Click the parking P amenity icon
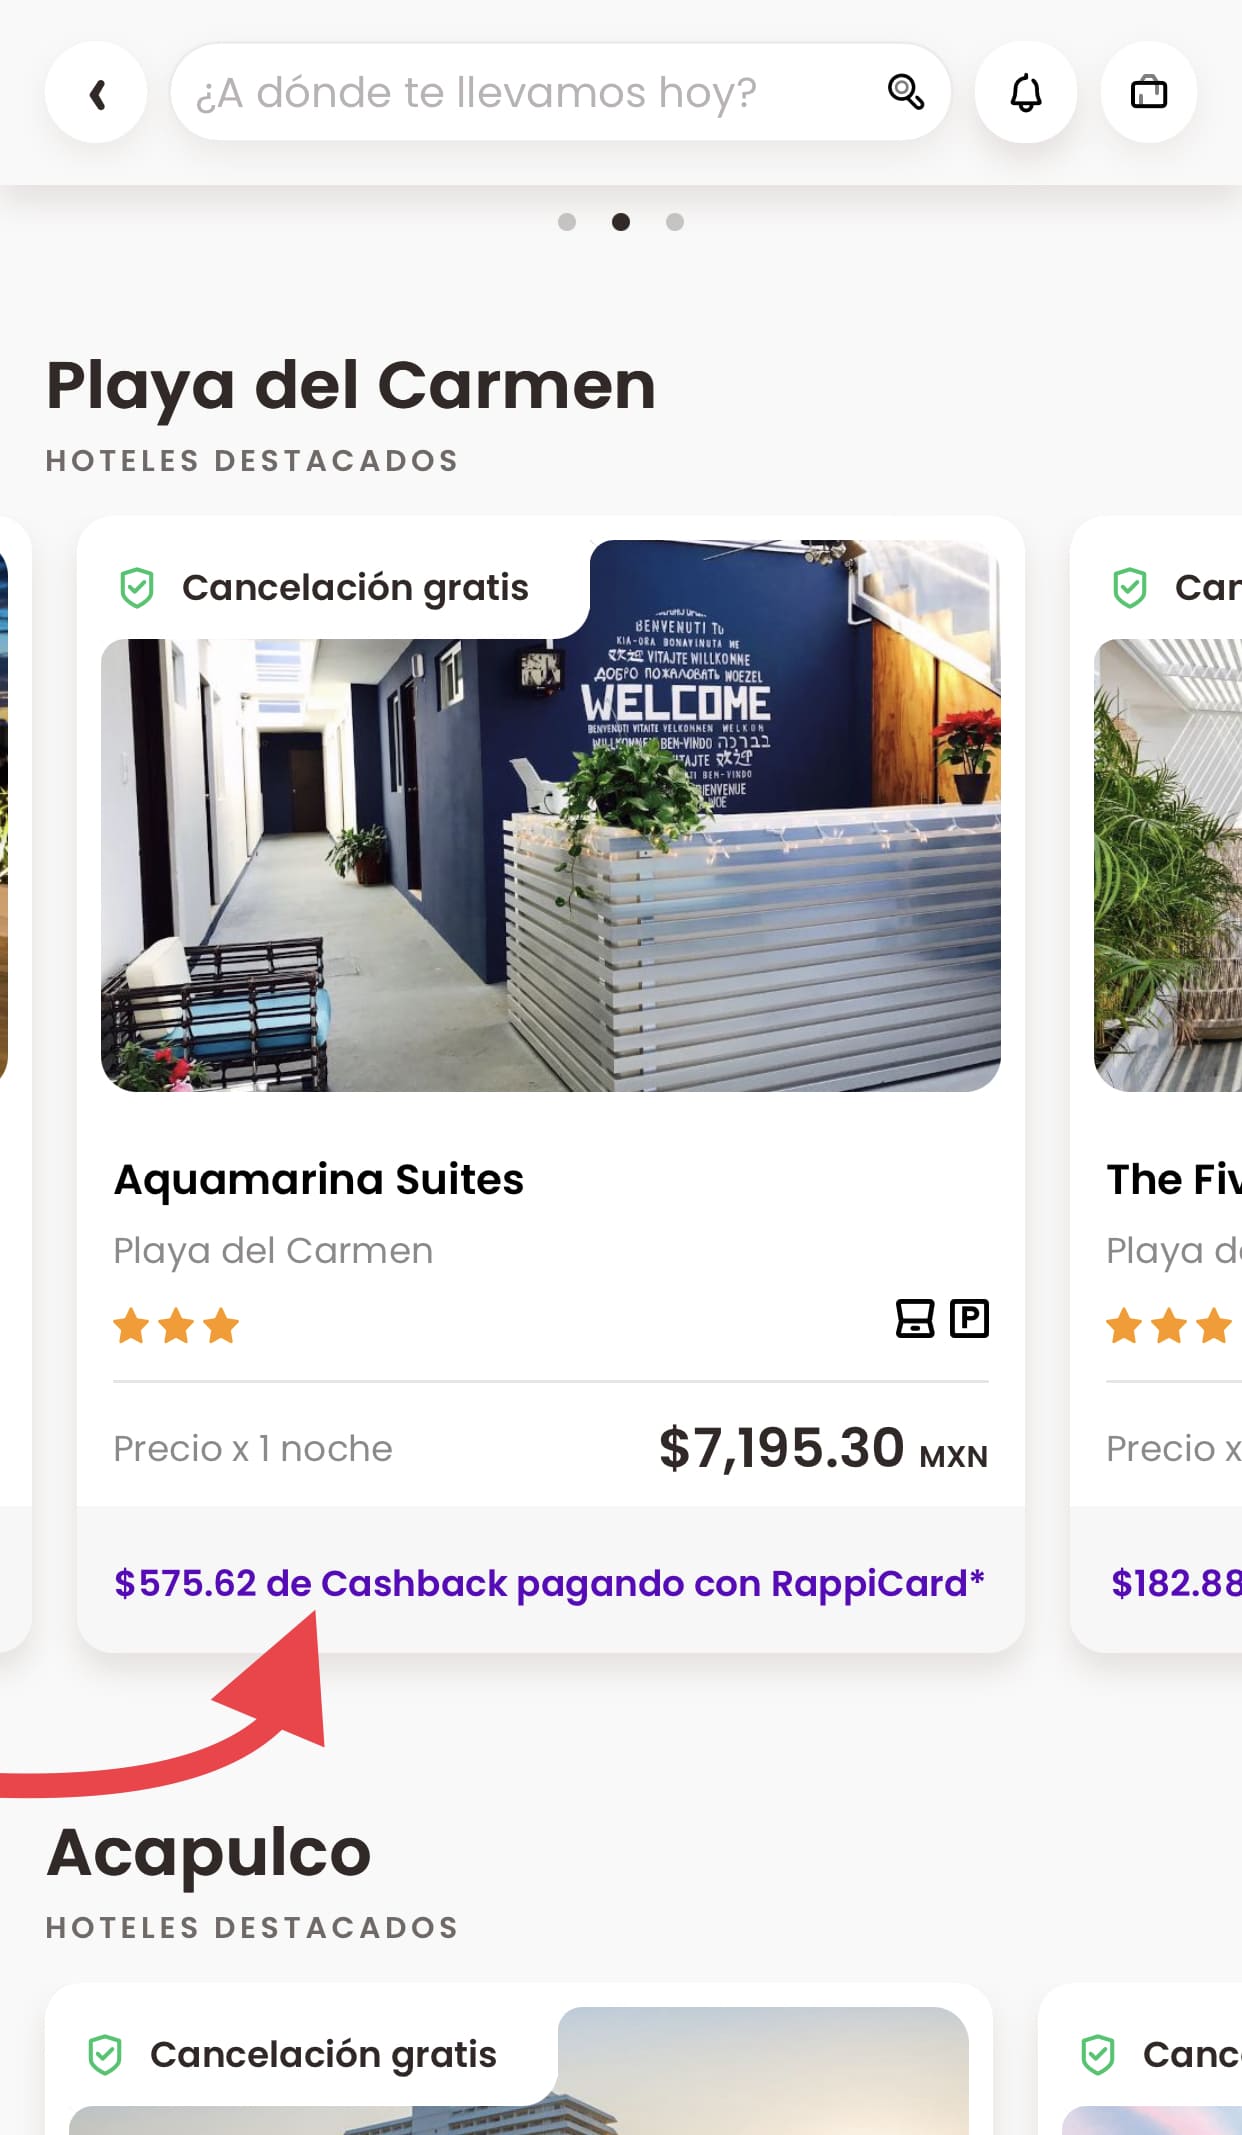This screenshot has width=1242, height=2135. pyautogui.click(x=968, y=1318)
